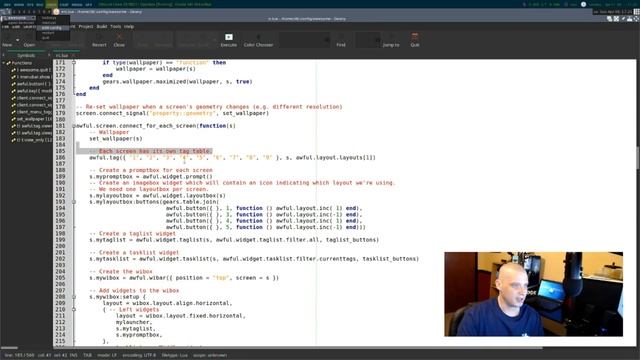Click the set_wallpaper(s) code on line 183
Viewport: 640px width, 360px height.
point(116,139)
